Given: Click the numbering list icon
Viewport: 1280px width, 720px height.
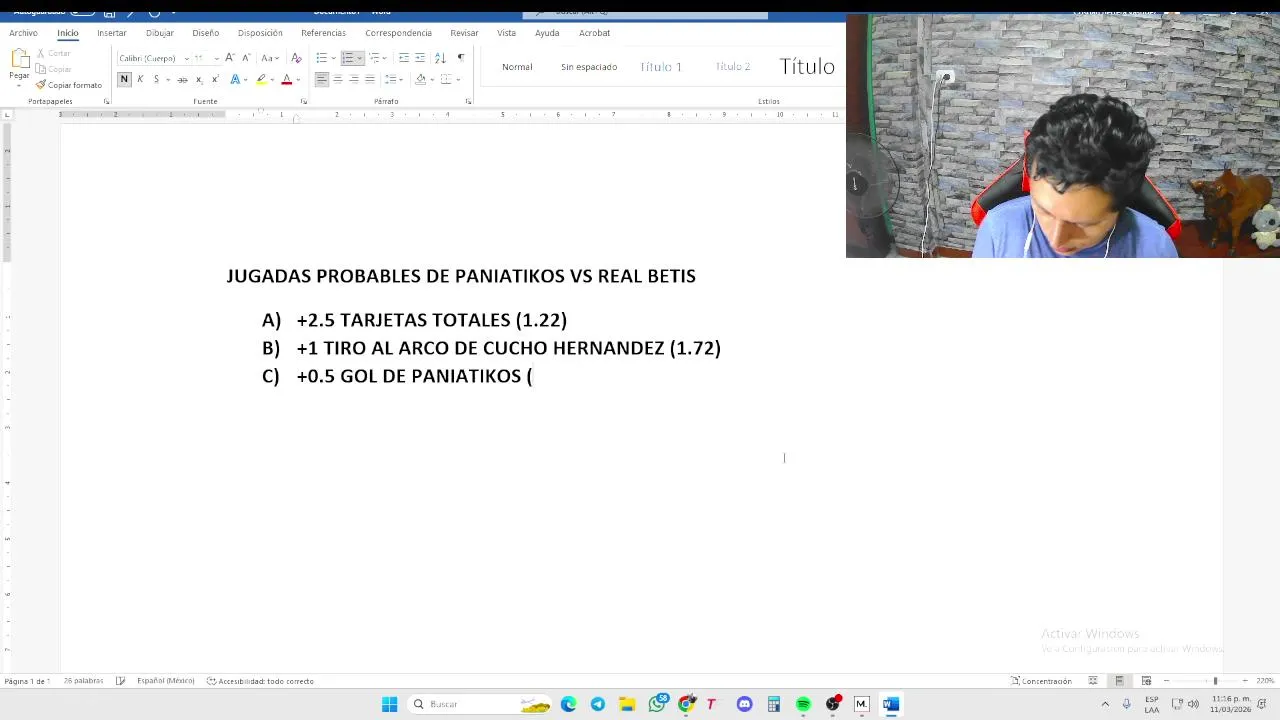Looking at the screenshot, I should tap(347, 58).
